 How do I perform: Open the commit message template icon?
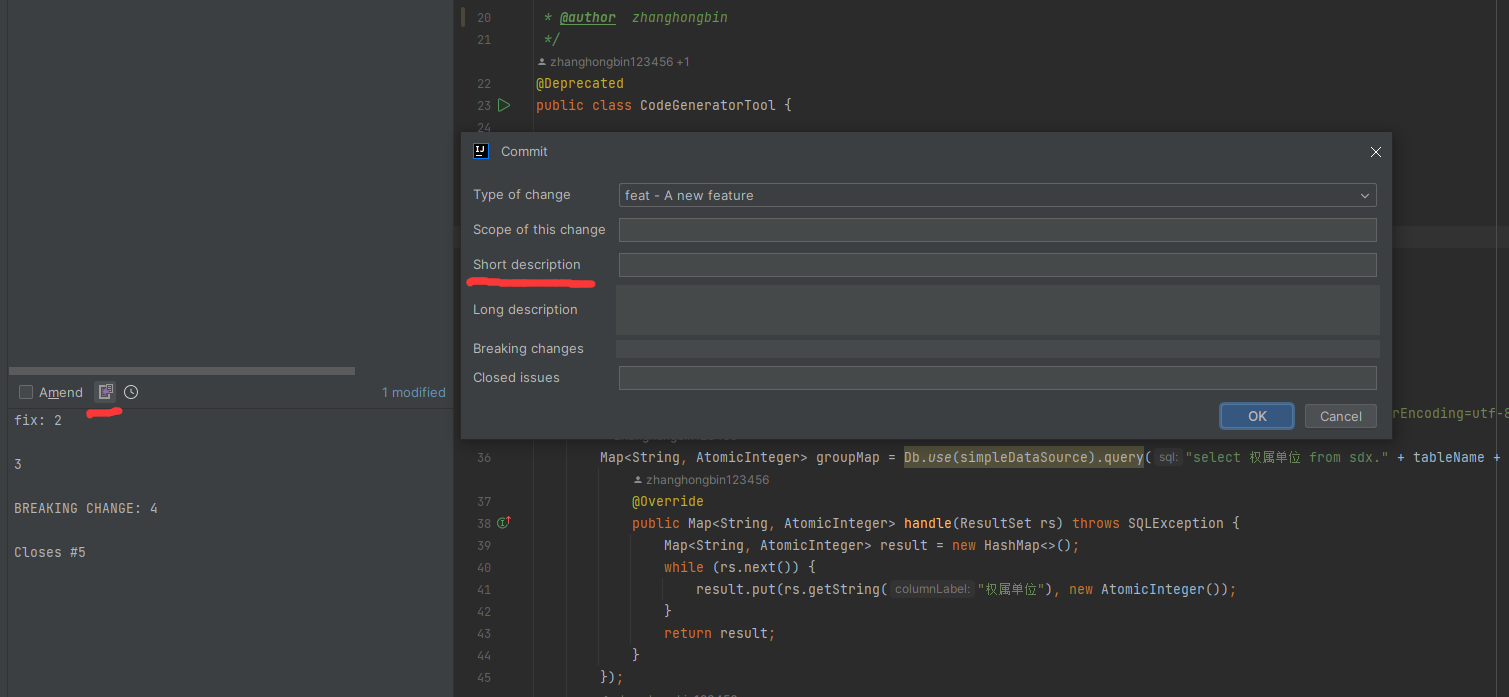105,392
